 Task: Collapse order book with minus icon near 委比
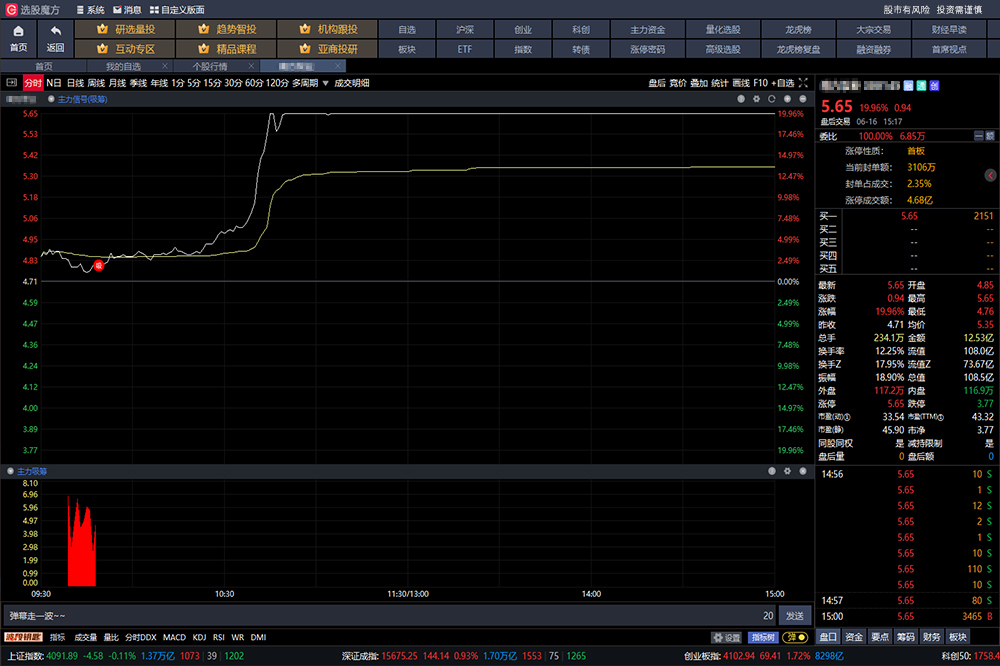[979, 136]
